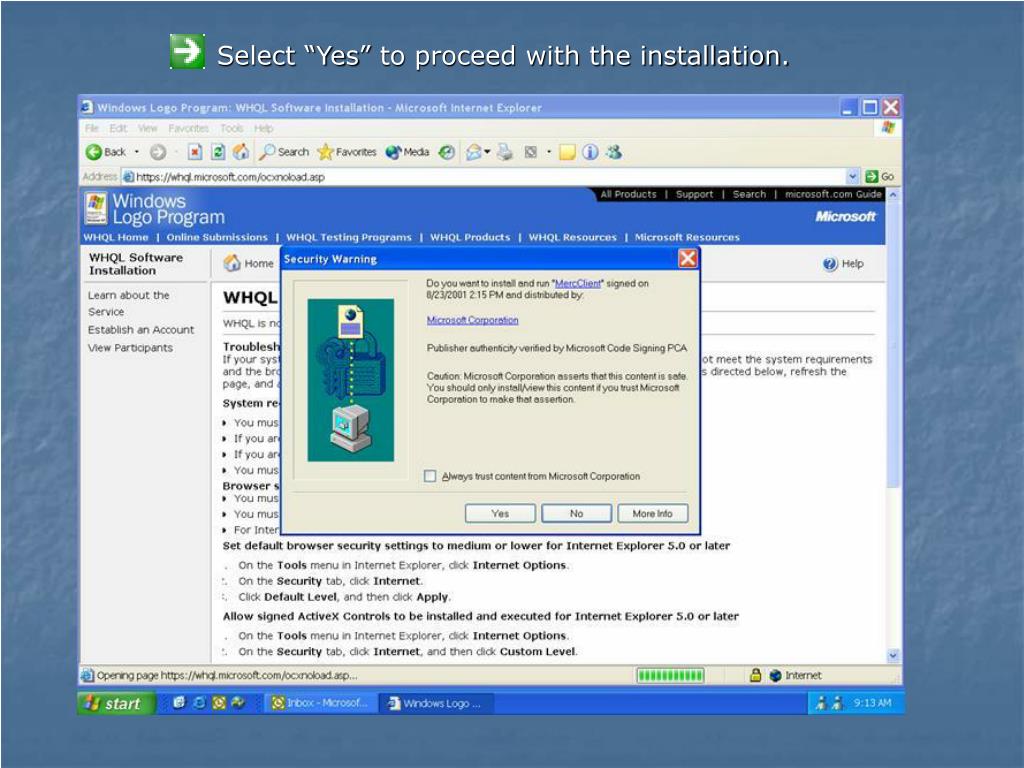Click All Products header link
This screenshot has width=1024, height=768.
coord(628,194)
